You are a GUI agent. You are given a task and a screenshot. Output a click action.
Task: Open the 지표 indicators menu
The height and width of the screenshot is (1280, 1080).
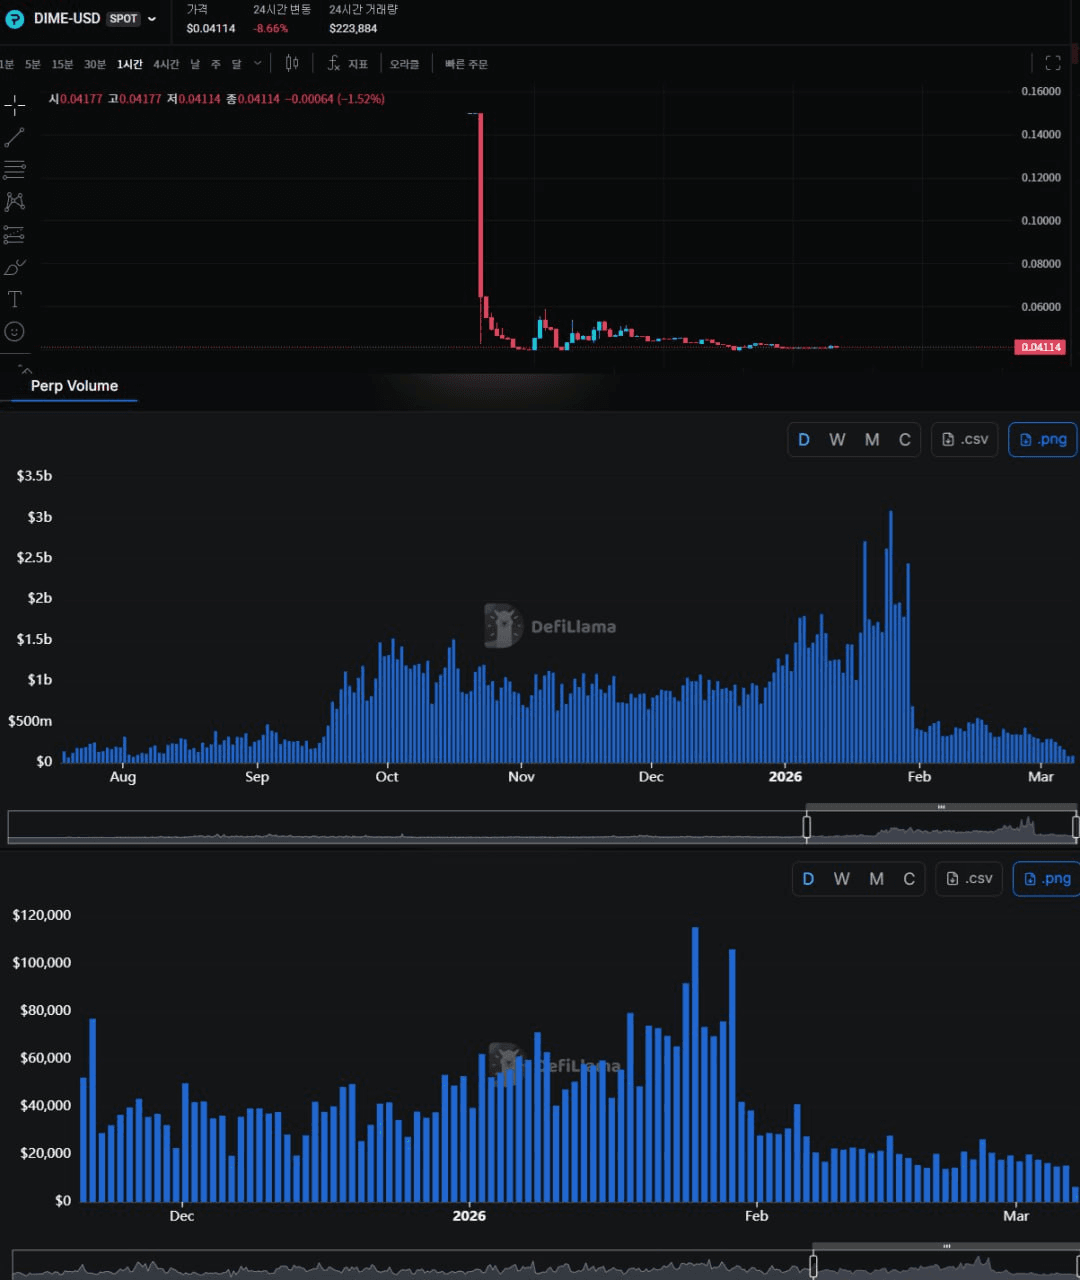[x=348, y=64]
